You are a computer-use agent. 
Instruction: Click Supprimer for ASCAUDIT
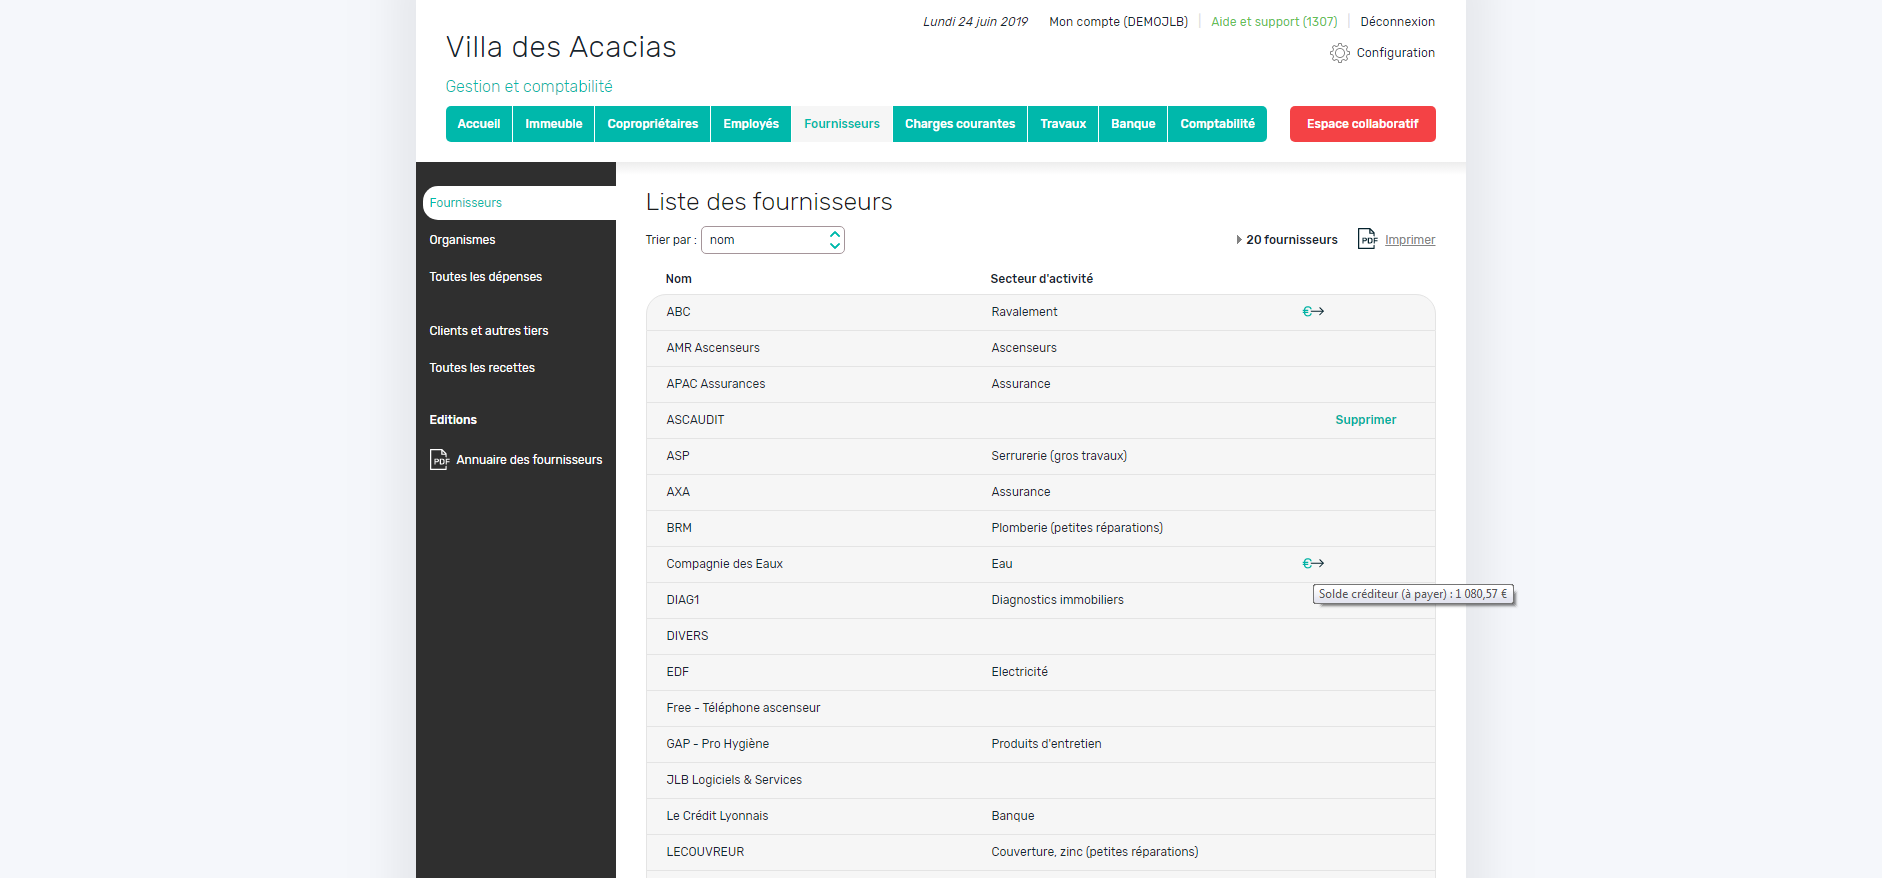click(1366, 420)
